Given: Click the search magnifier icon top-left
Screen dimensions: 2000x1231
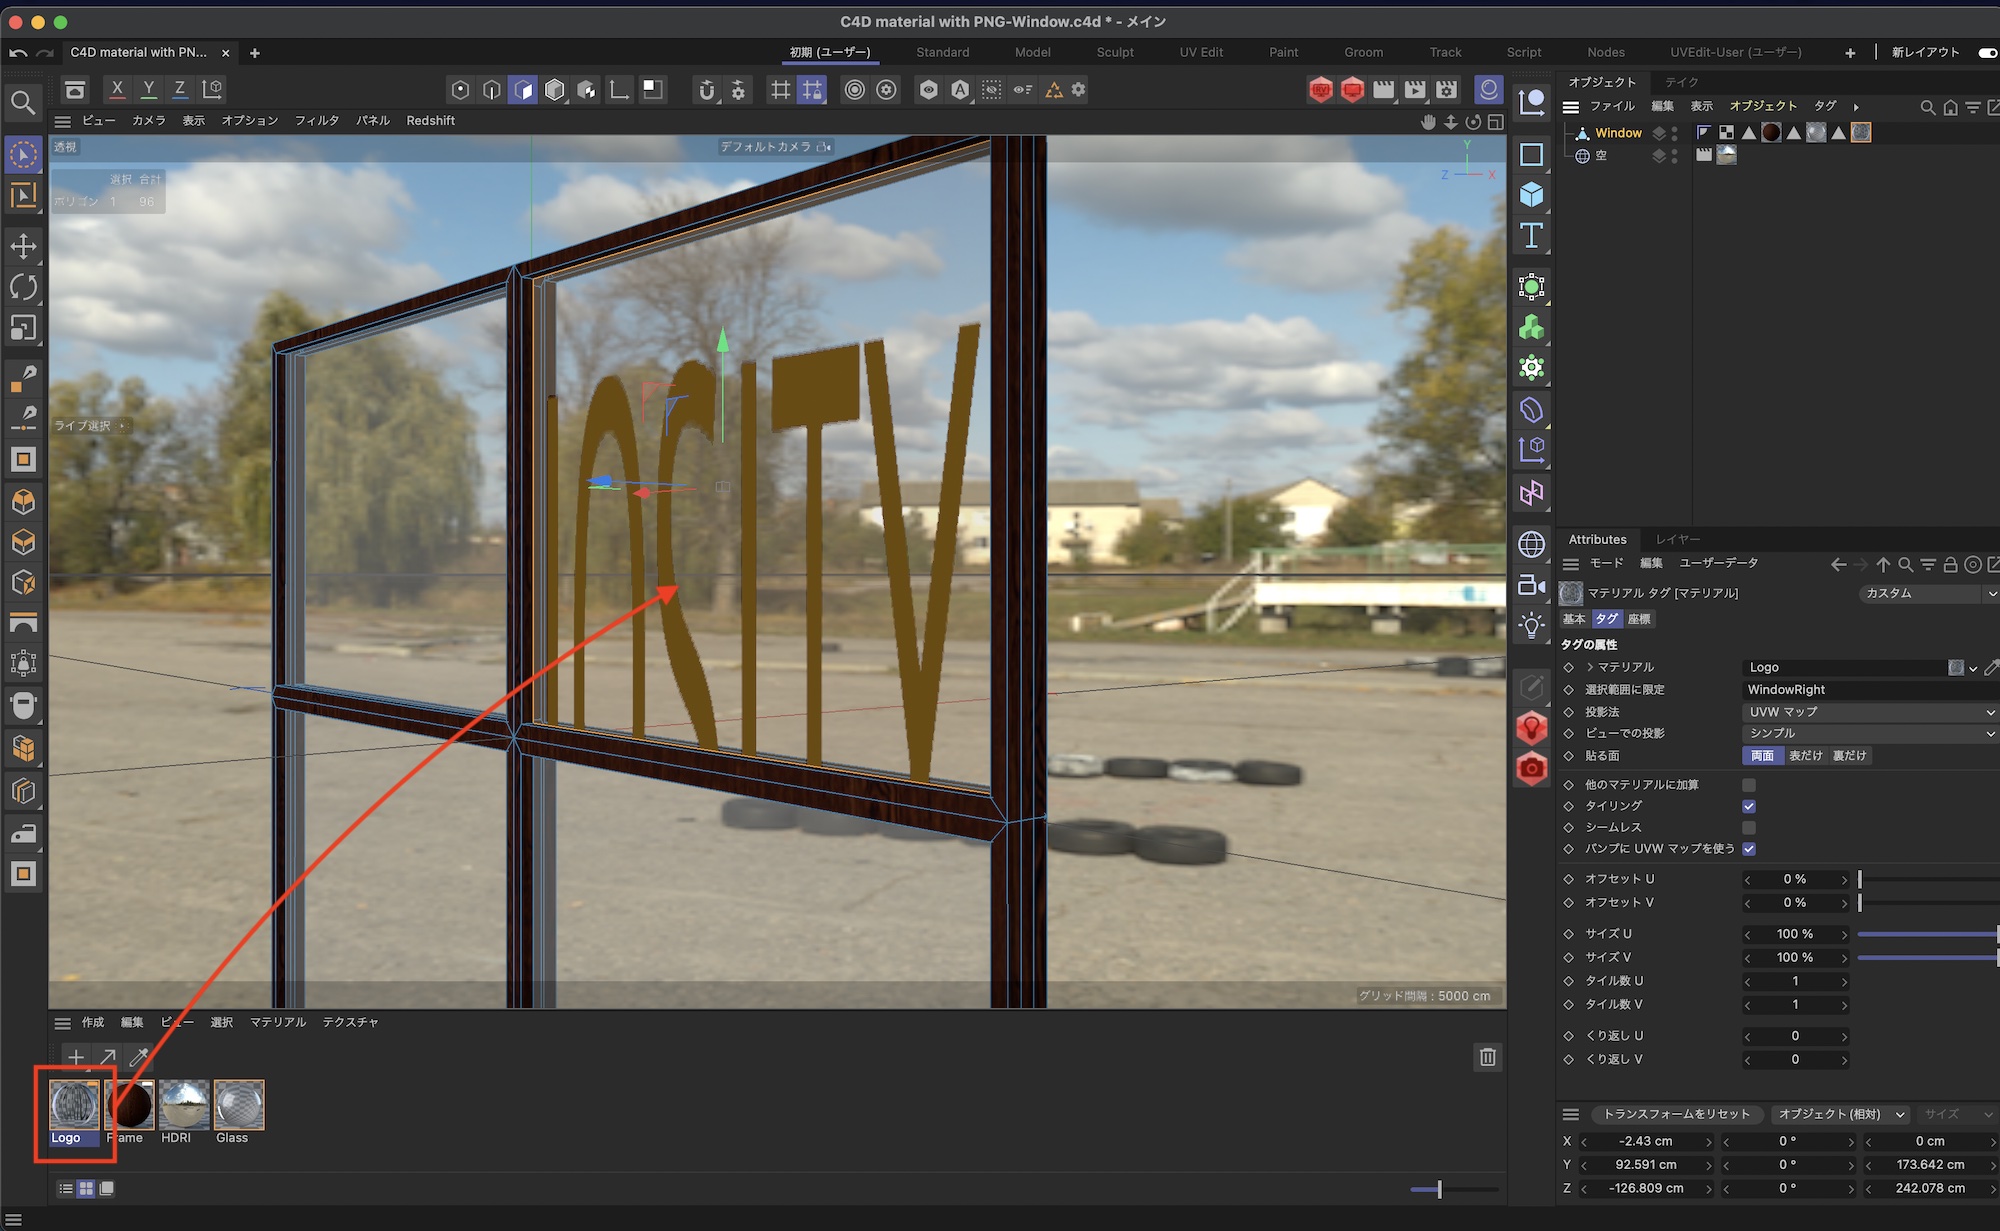Looking at the screenshot, I should click(x=23, y=102).
